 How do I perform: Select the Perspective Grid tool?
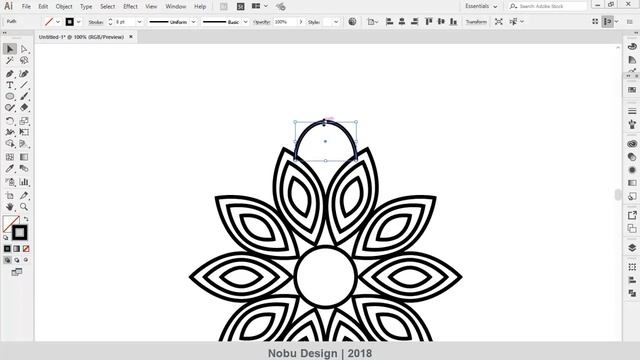coord(24,144)
